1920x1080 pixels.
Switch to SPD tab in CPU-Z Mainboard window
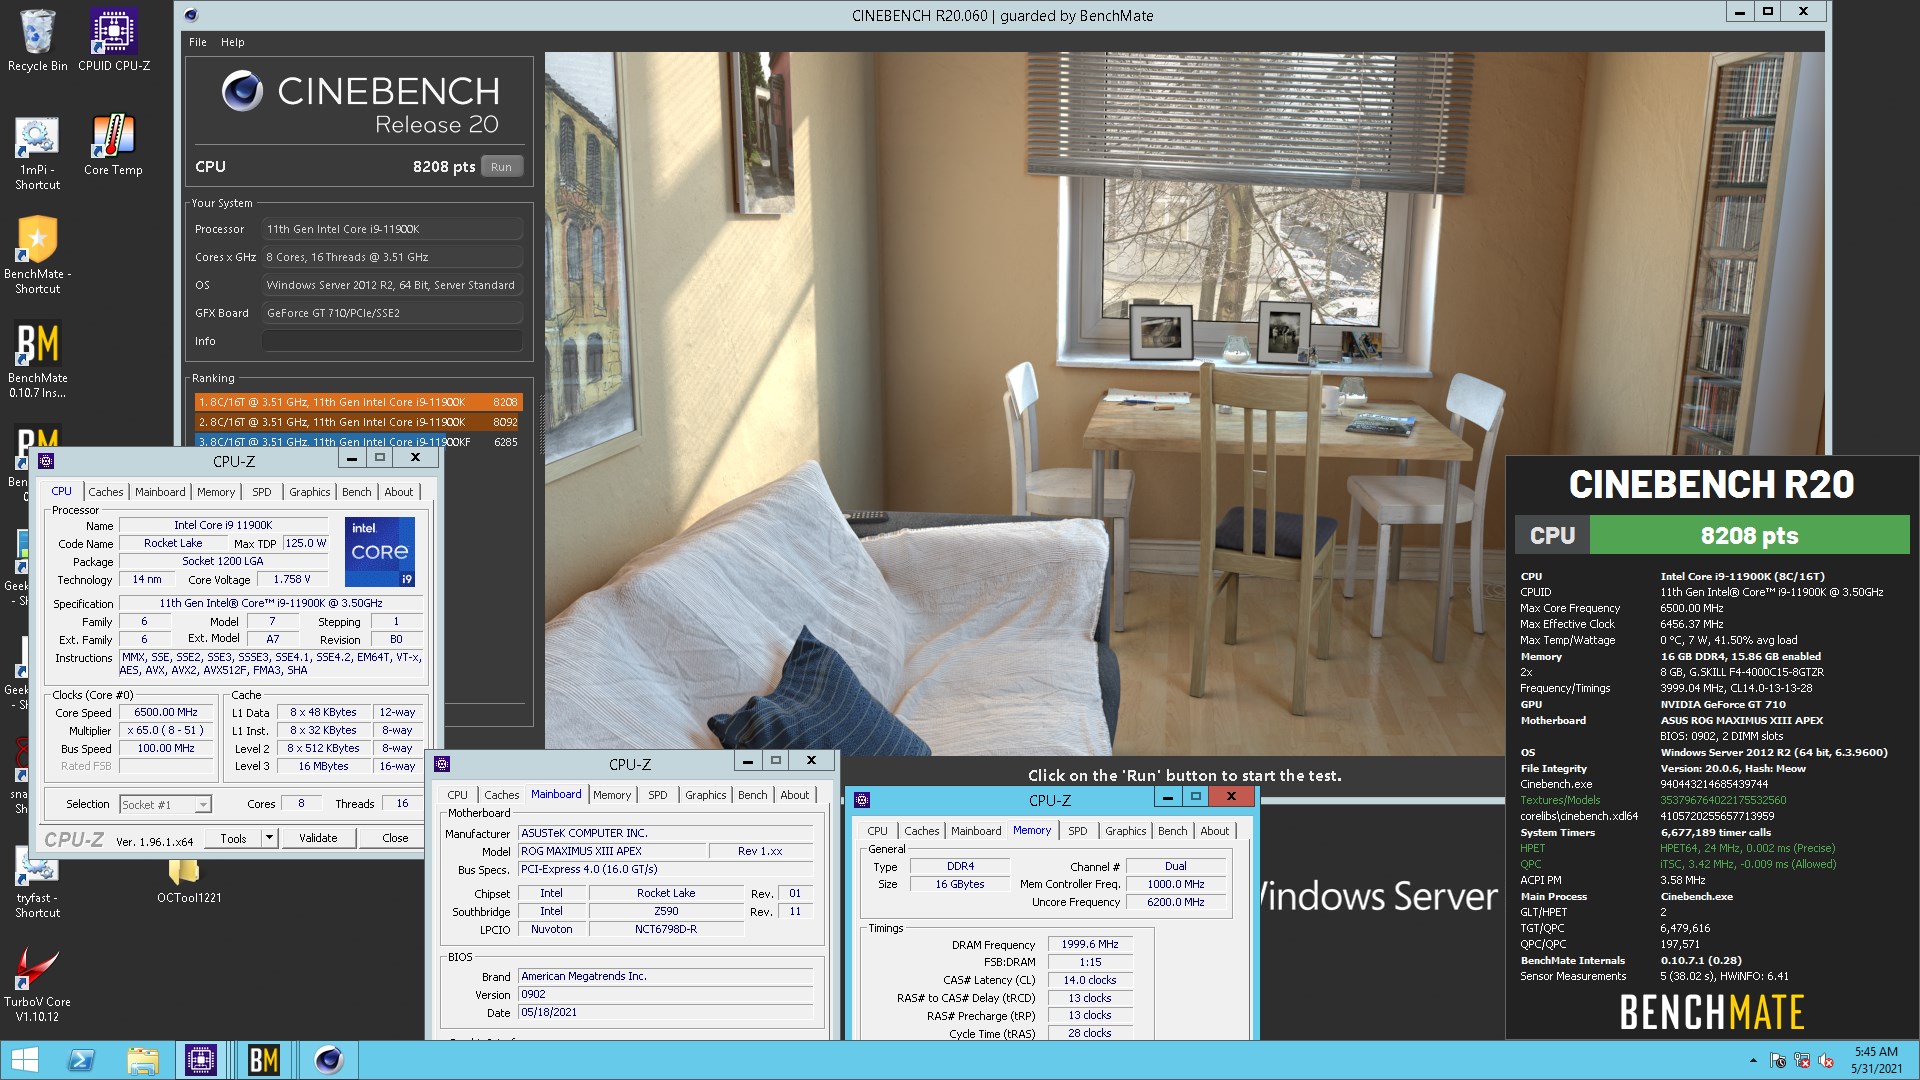pos(657,795)
